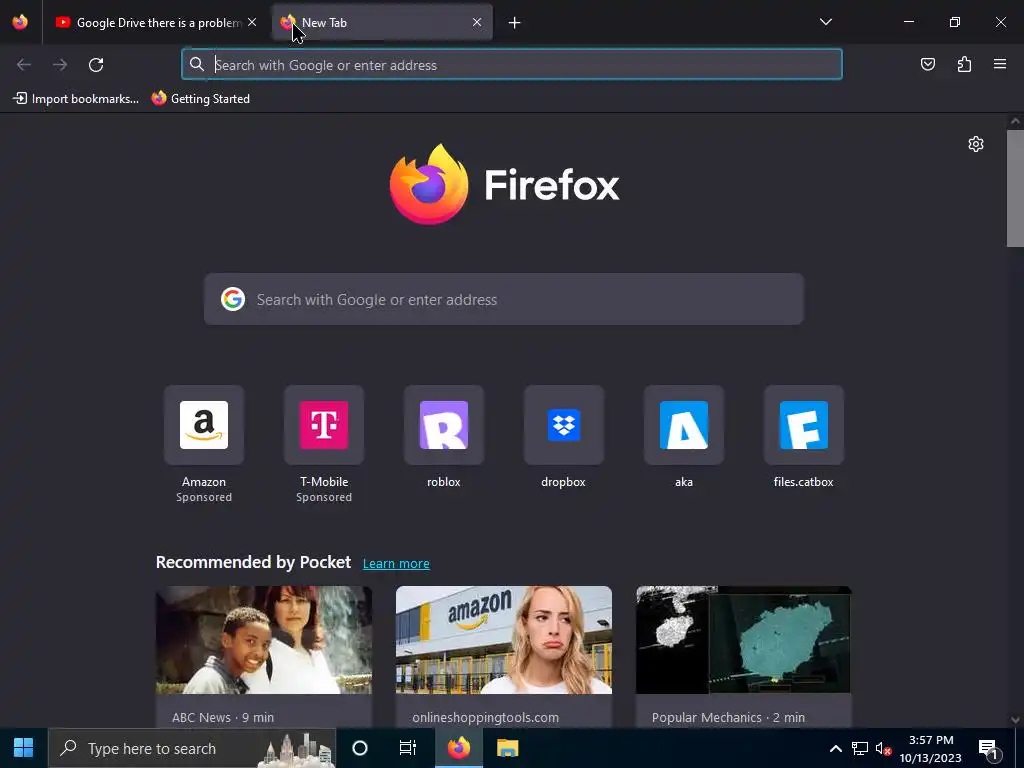Reload the current page

pyautogui.click(x=96, y=65)
